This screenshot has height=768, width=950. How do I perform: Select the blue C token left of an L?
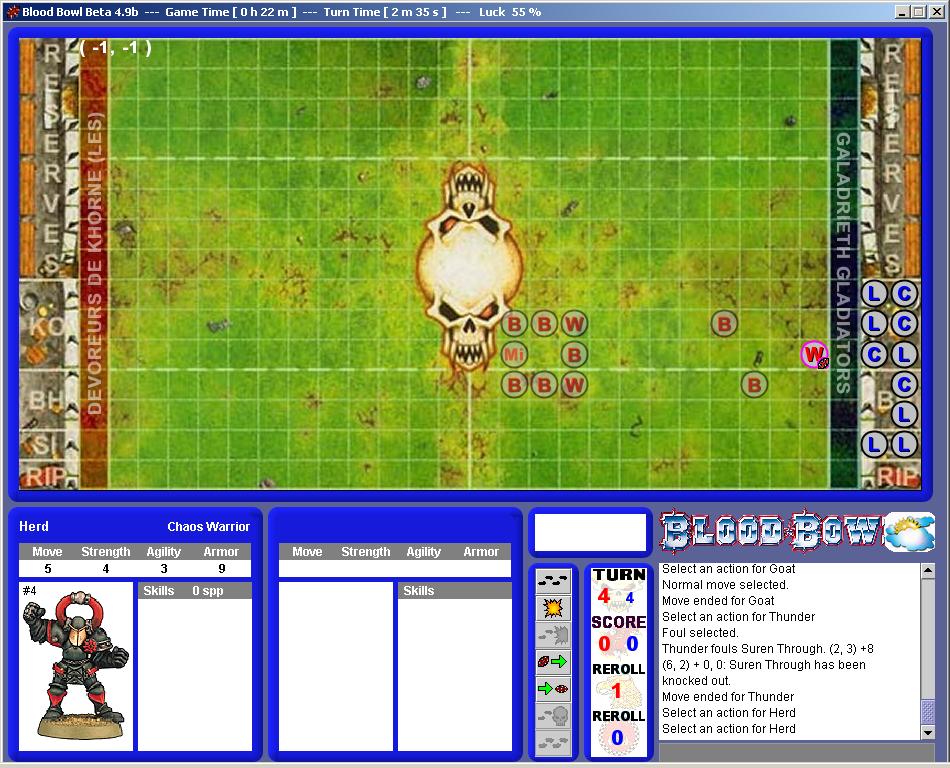pyautogui.click(x=874, y=354)
